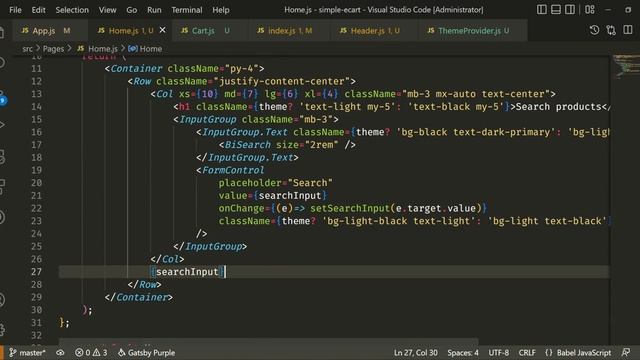Click "justify-content-center" string on line 12

[282, 81]
